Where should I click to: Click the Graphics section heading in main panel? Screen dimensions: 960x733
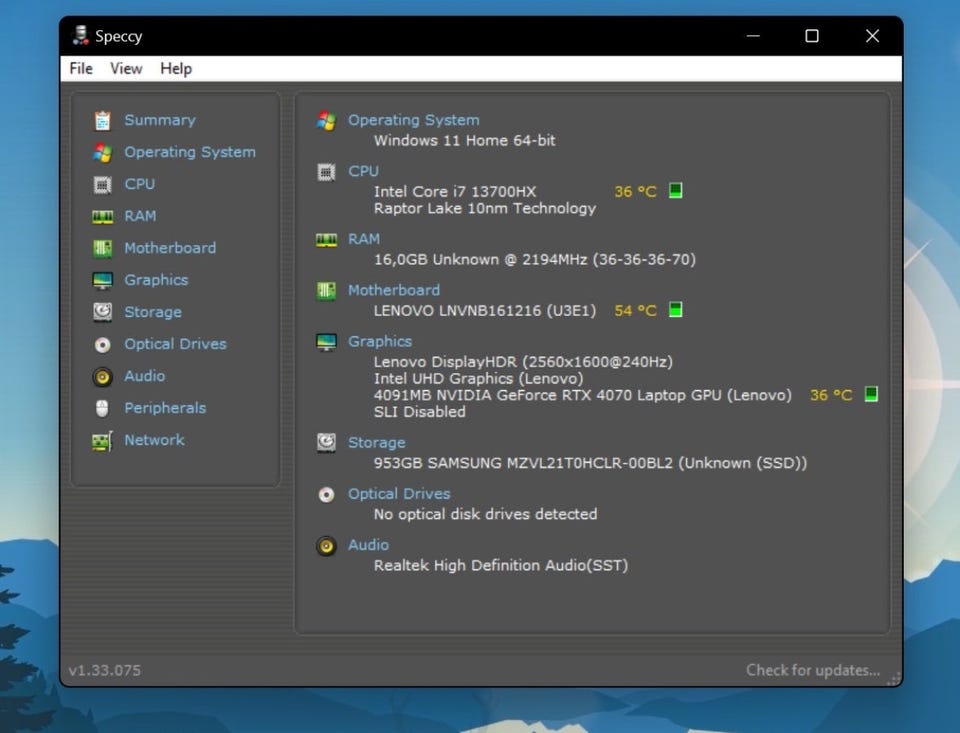coord(379,341)
